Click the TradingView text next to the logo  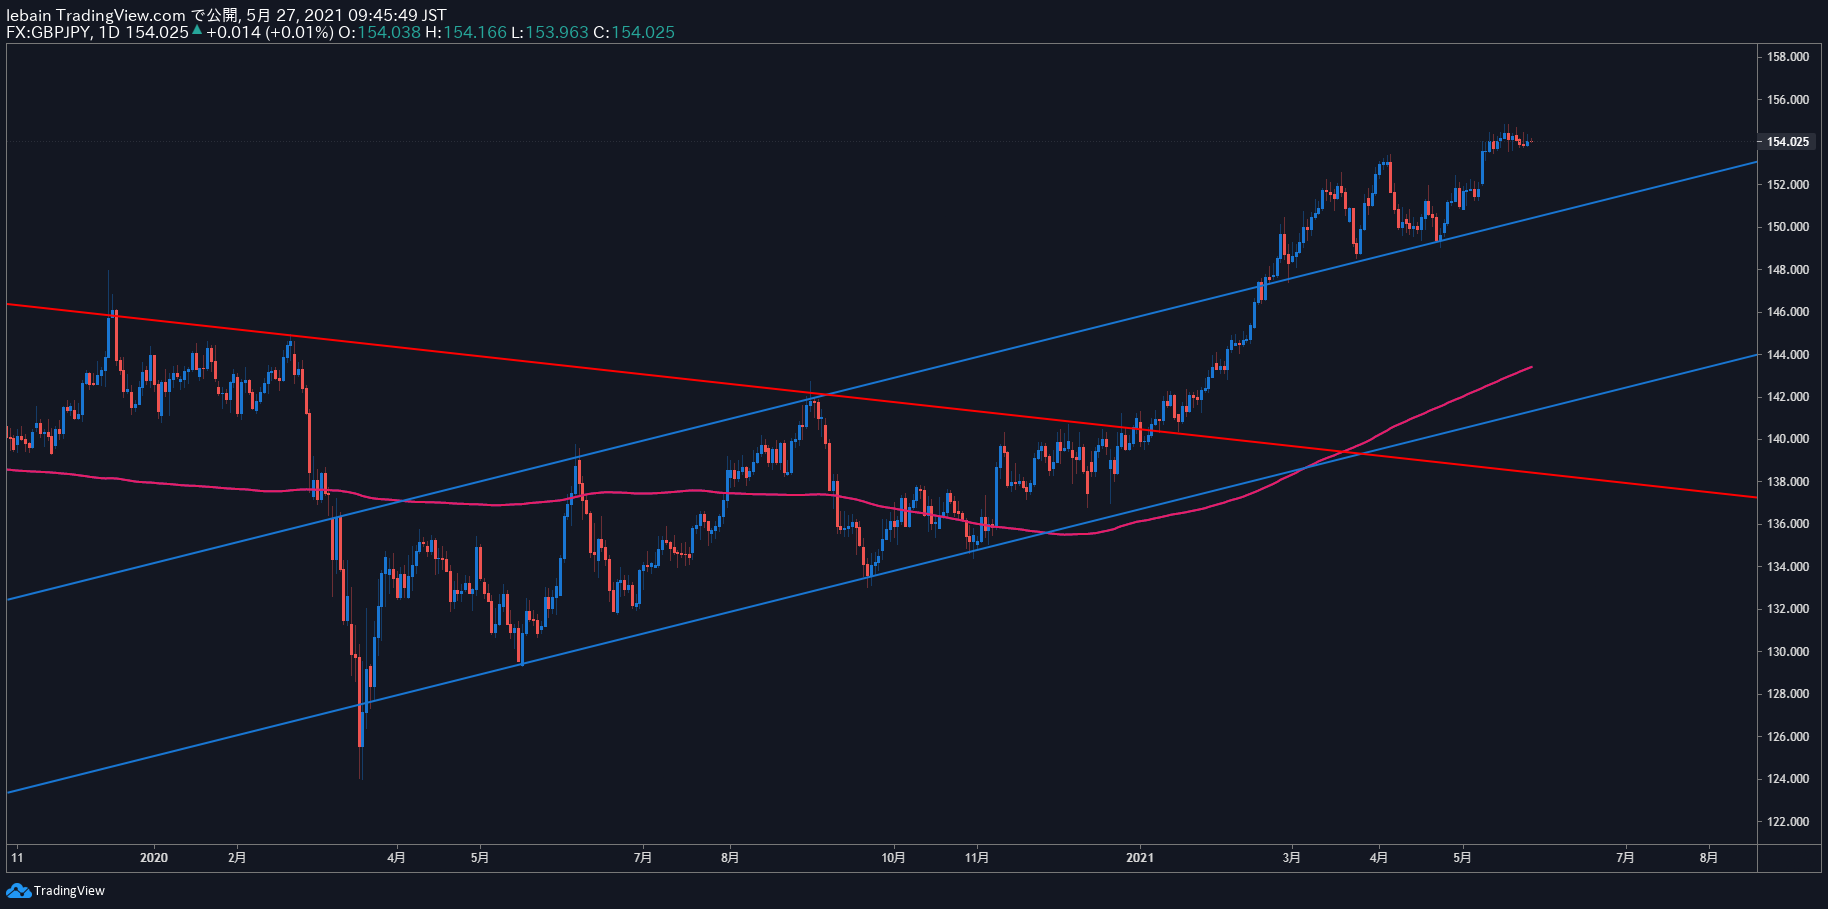click(69, 891)
